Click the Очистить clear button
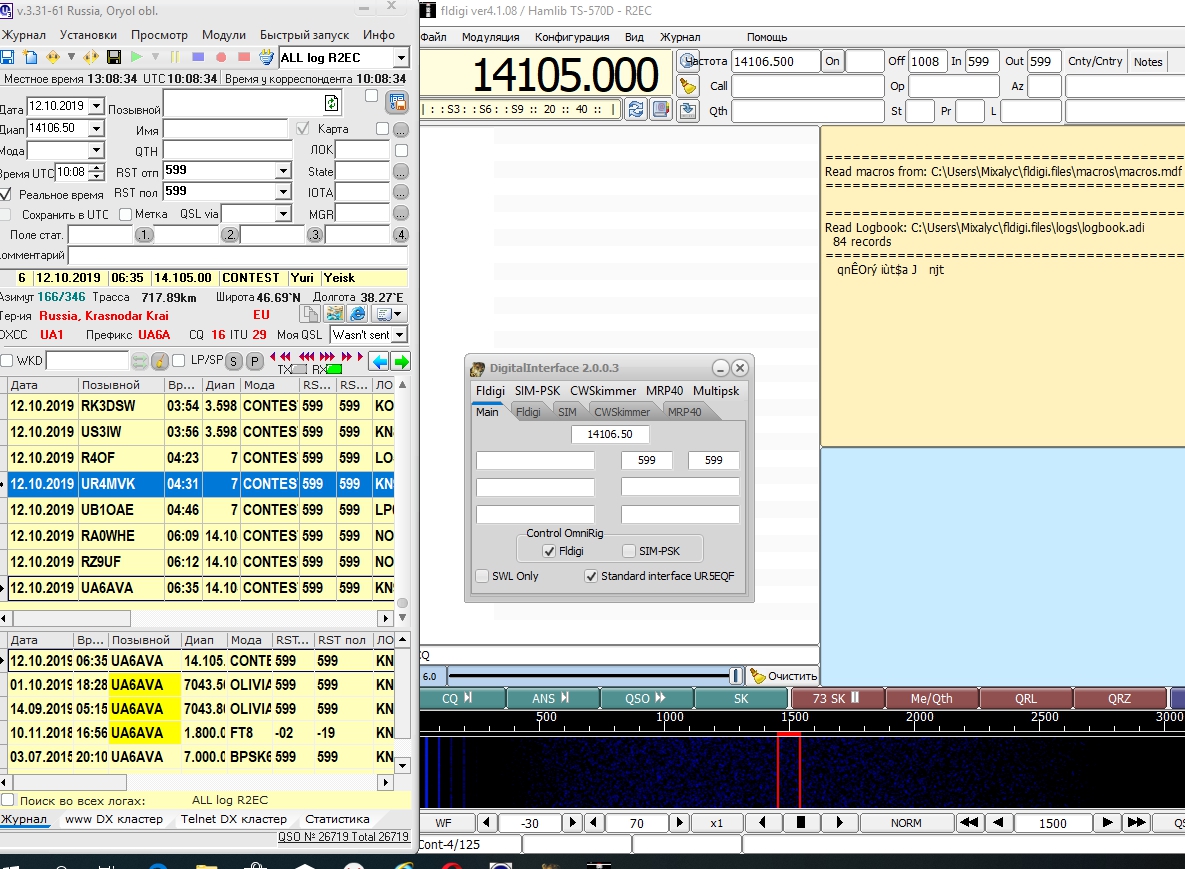Image resolution: width=1185 pixels, height=869 pixels. [x=783, y=676]
